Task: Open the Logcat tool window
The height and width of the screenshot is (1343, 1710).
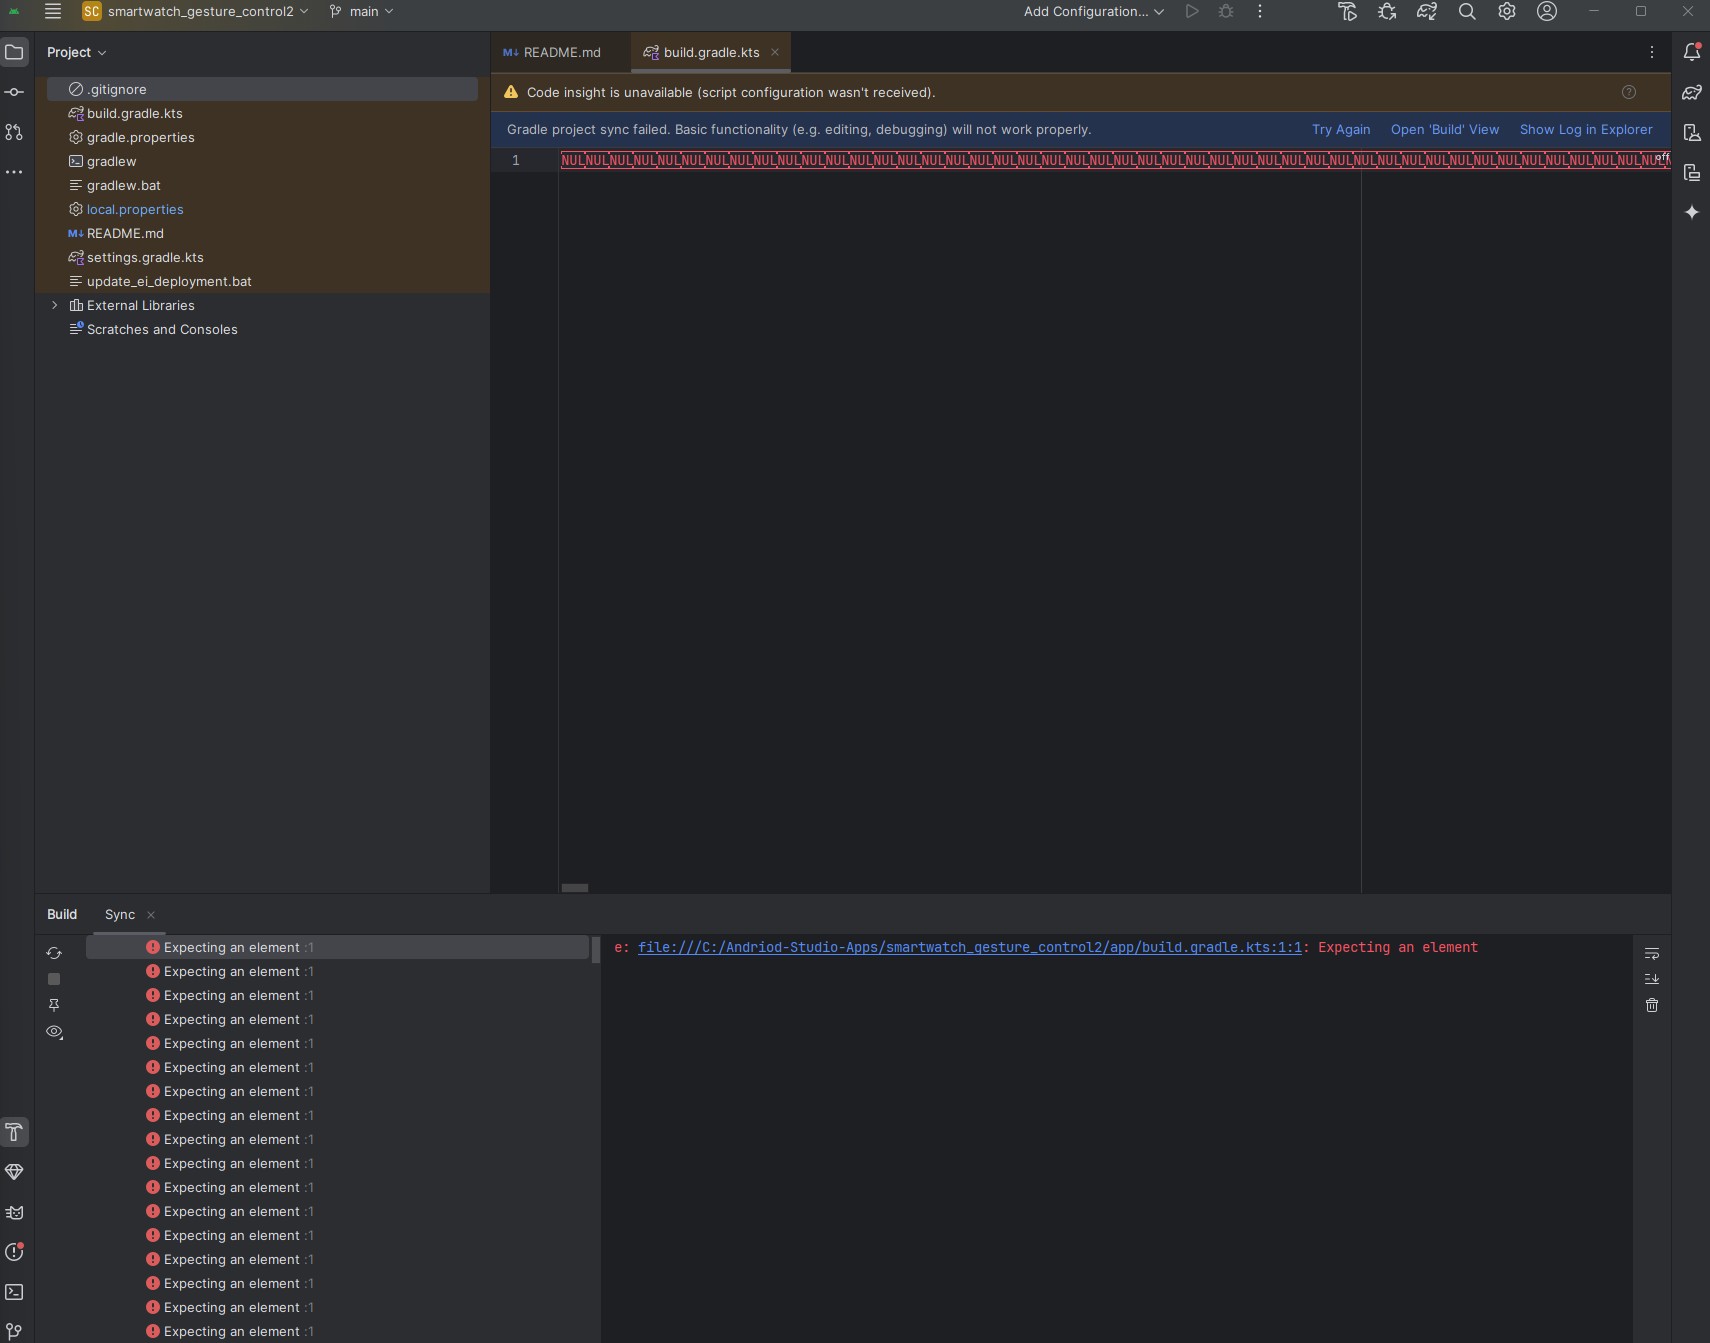Action: click(x=14, y=1212)
